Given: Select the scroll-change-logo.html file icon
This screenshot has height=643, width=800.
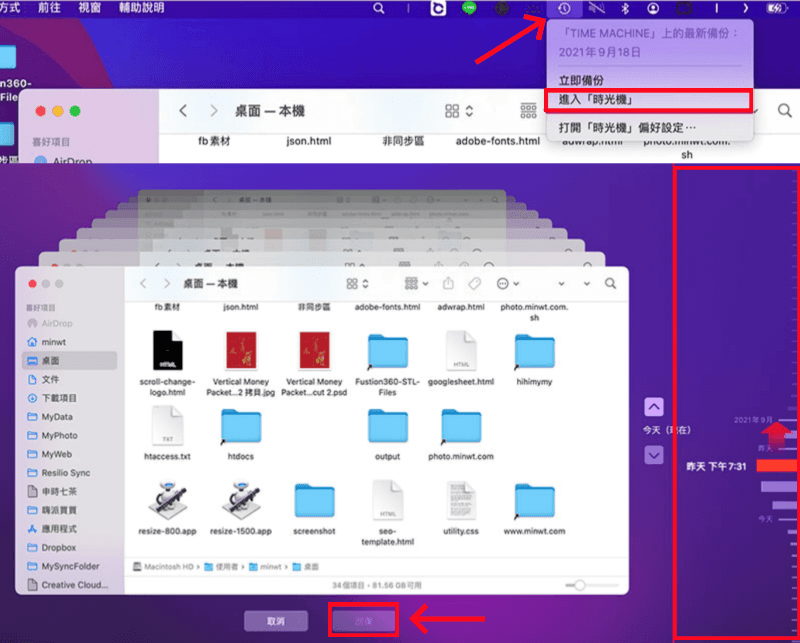Looking at the screenshot, I should click(167, 351).
